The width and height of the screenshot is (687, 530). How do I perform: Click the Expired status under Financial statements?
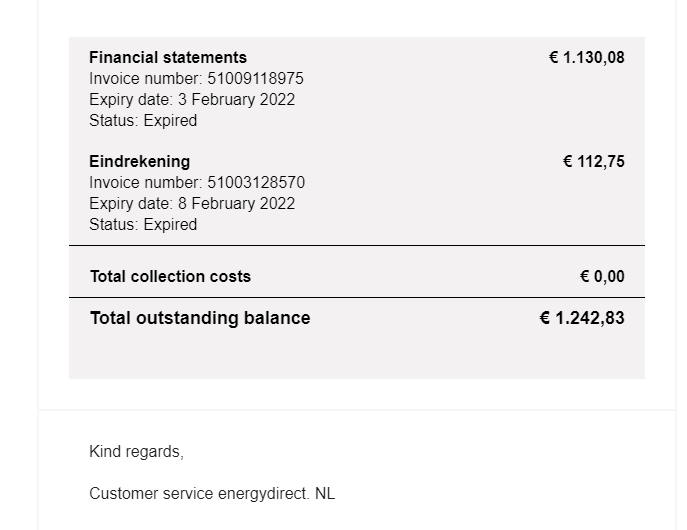click(x=170, y=121)
